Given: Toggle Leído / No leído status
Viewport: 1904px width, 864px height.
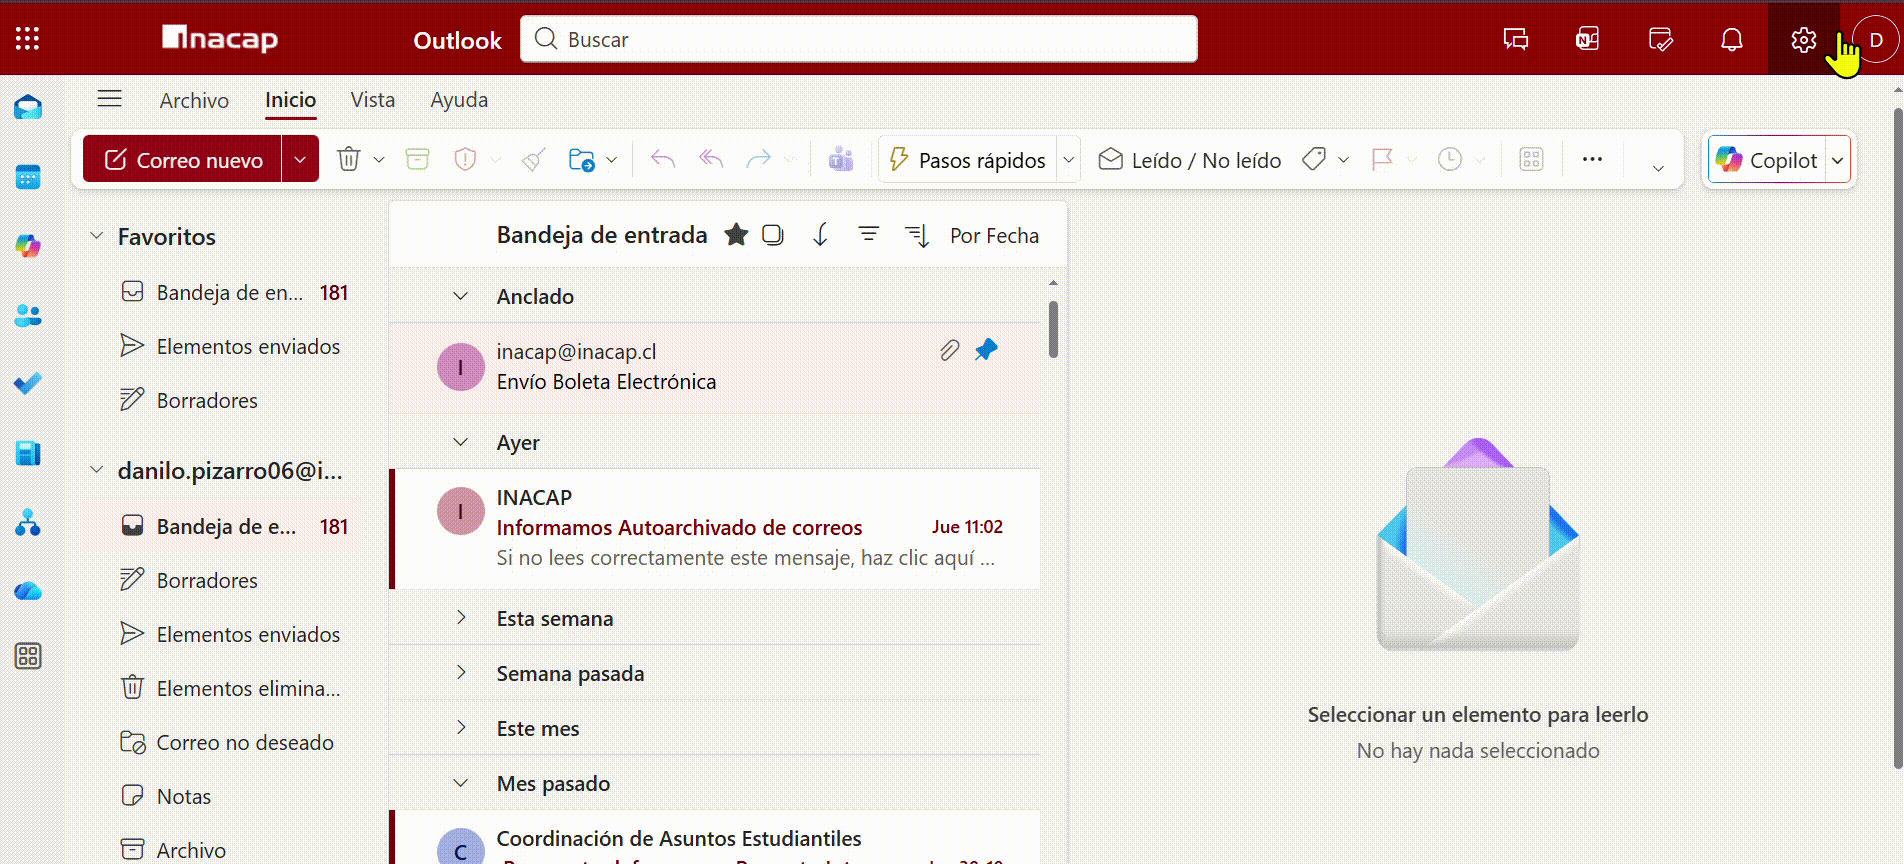Looking at the screenshot, I should [1189, 160].
